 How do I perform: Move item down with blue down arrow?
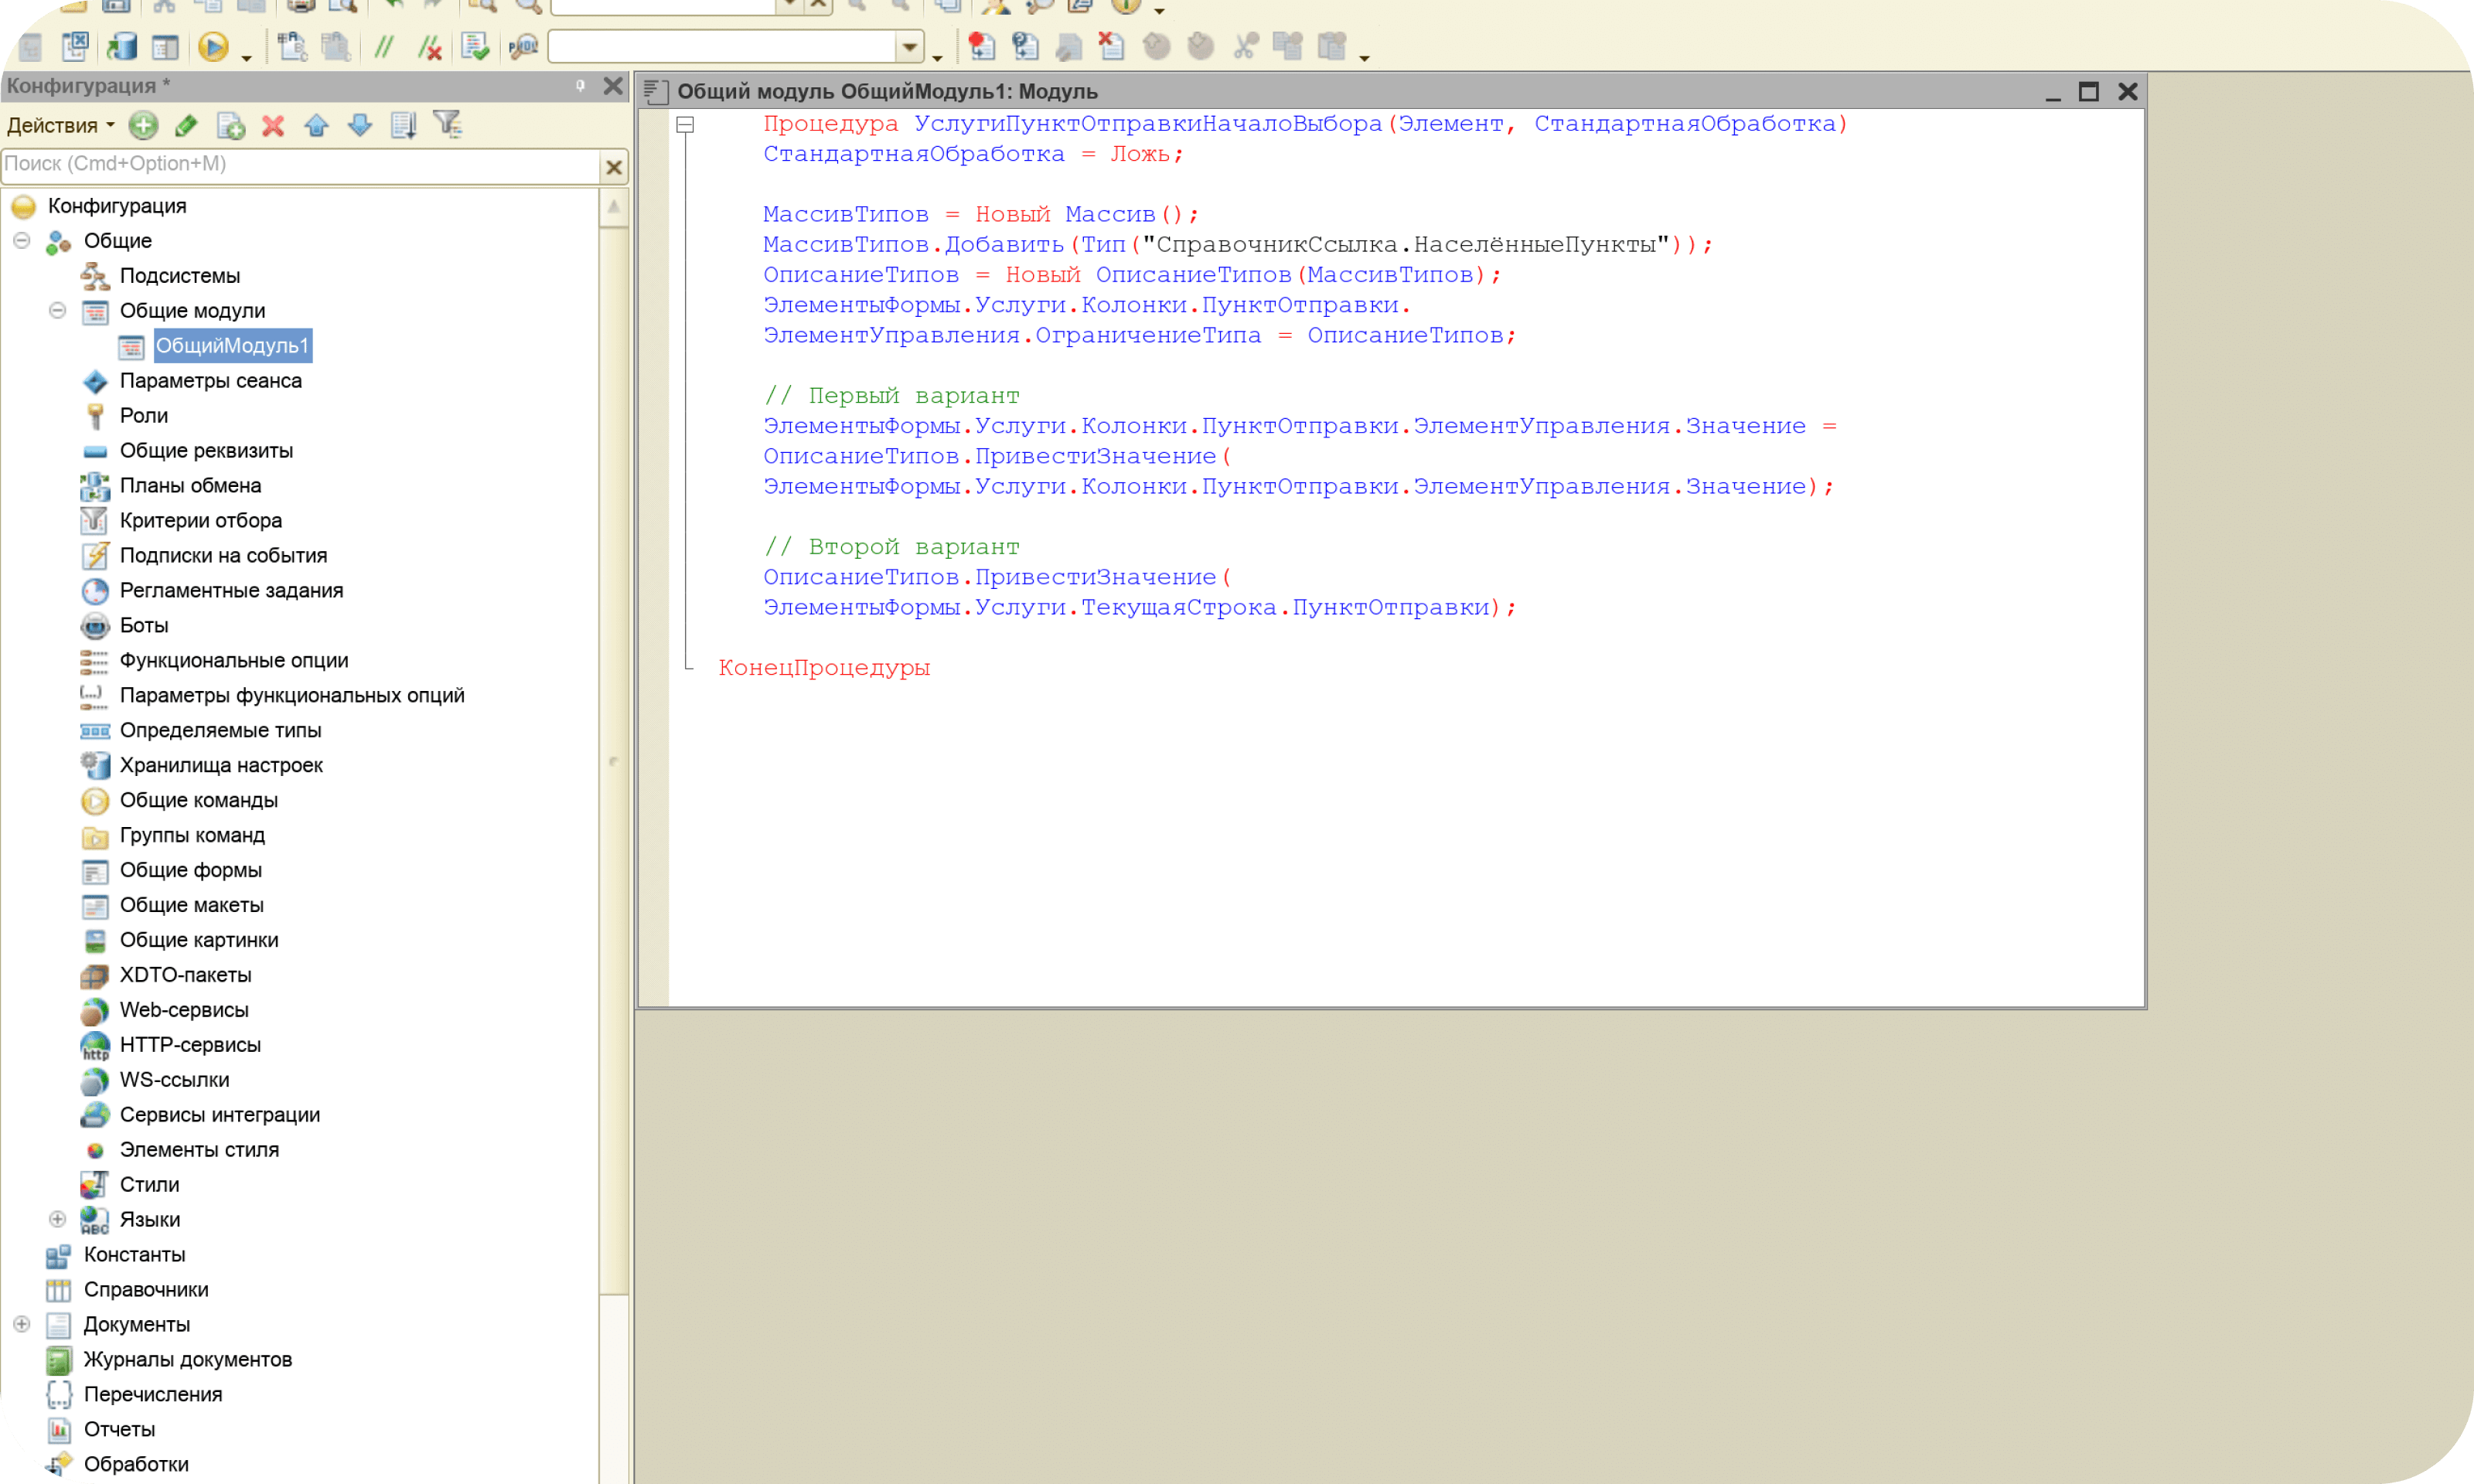(360, 125)
